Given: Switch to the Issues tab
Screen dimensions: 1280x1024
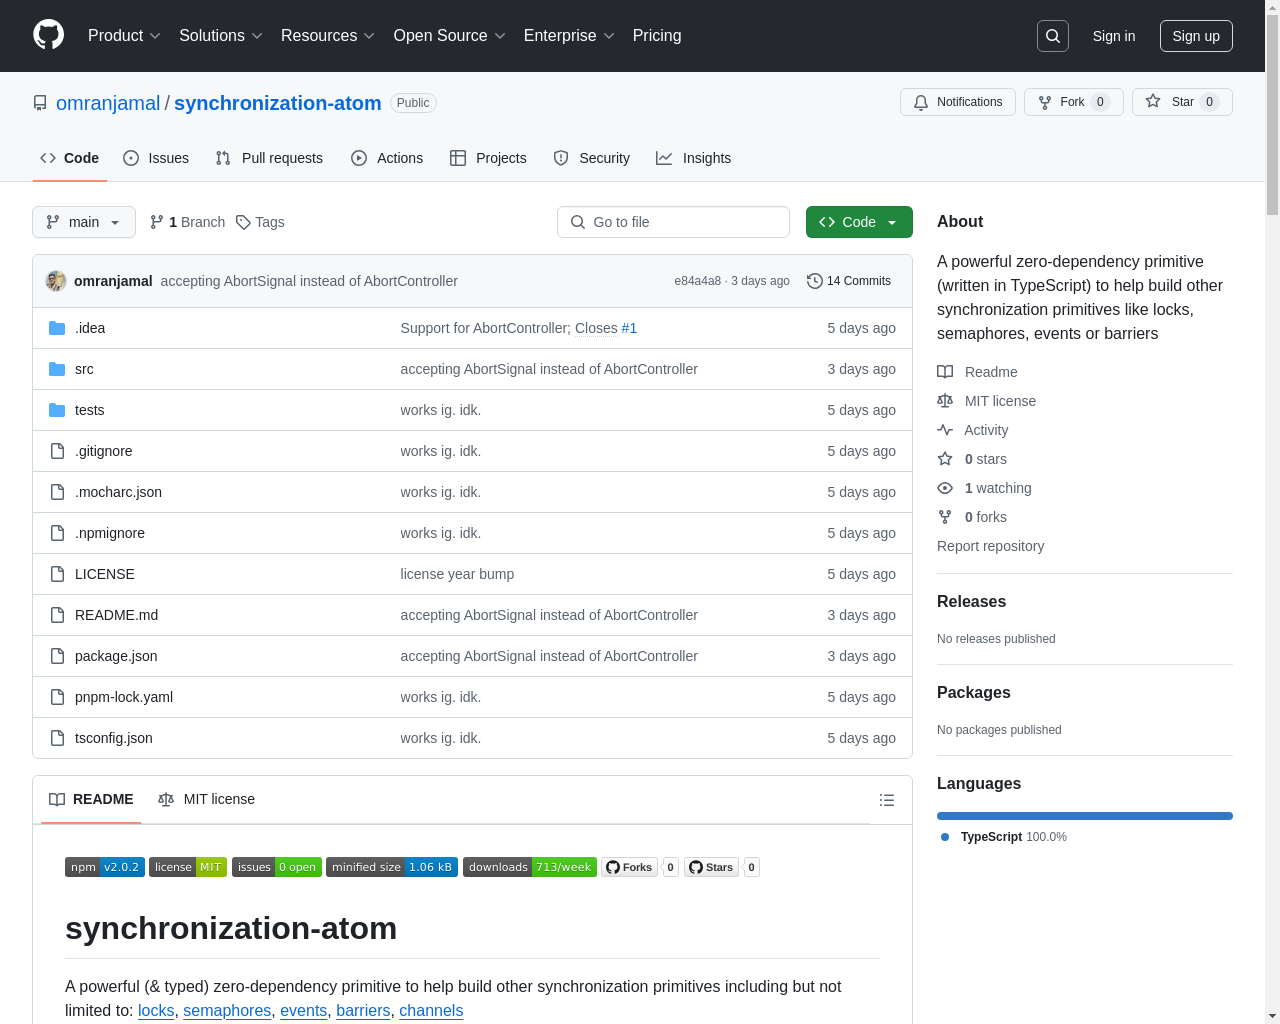Looking at the screenshot, I should tap(156, 158).
